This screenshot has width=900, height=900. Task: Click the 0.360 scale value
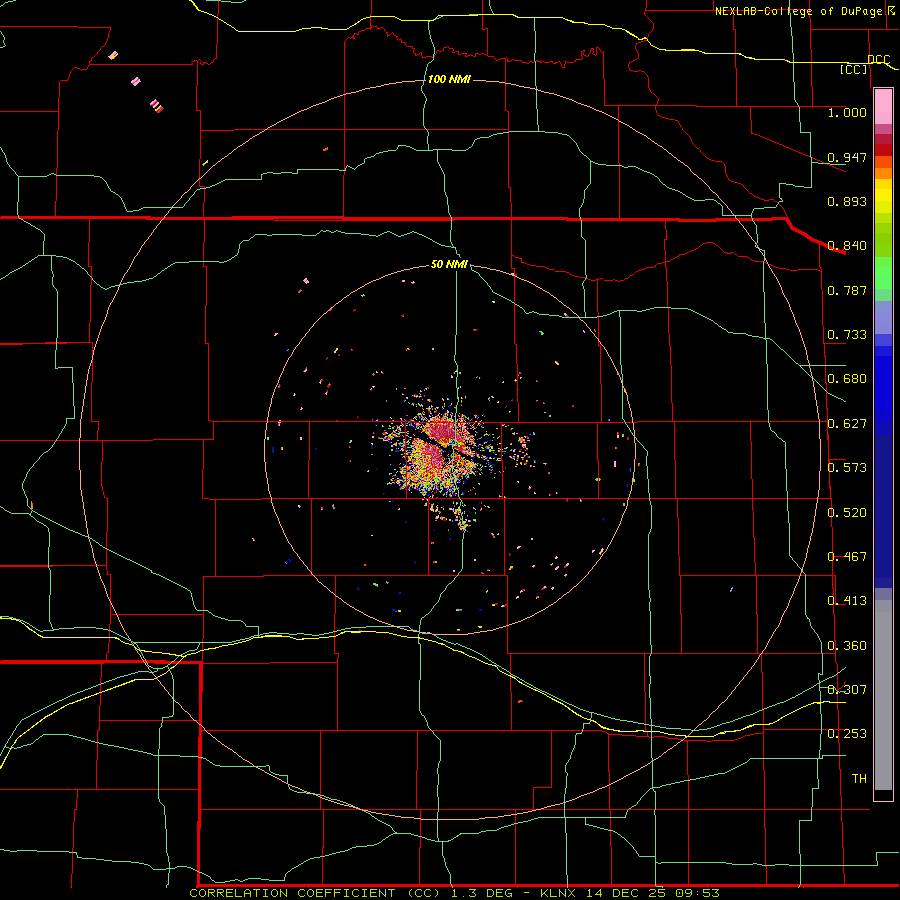tap(847, 646)
